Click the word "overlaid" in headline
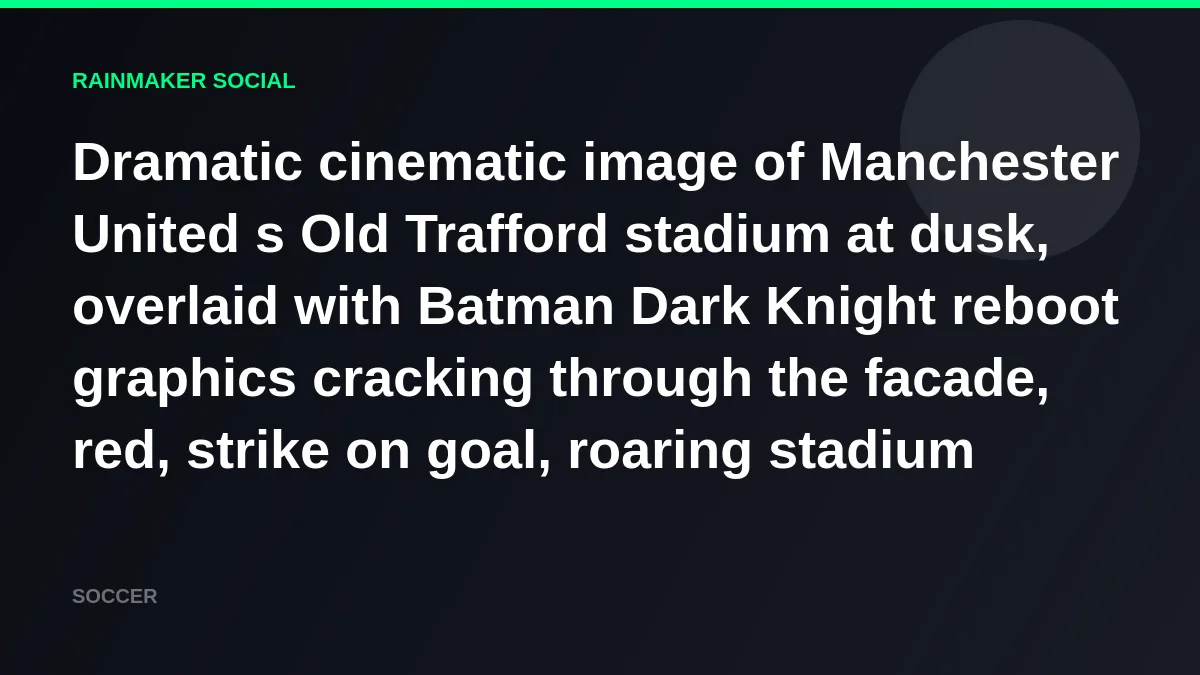Screen dimensions: 1200x675 [175, 306]
